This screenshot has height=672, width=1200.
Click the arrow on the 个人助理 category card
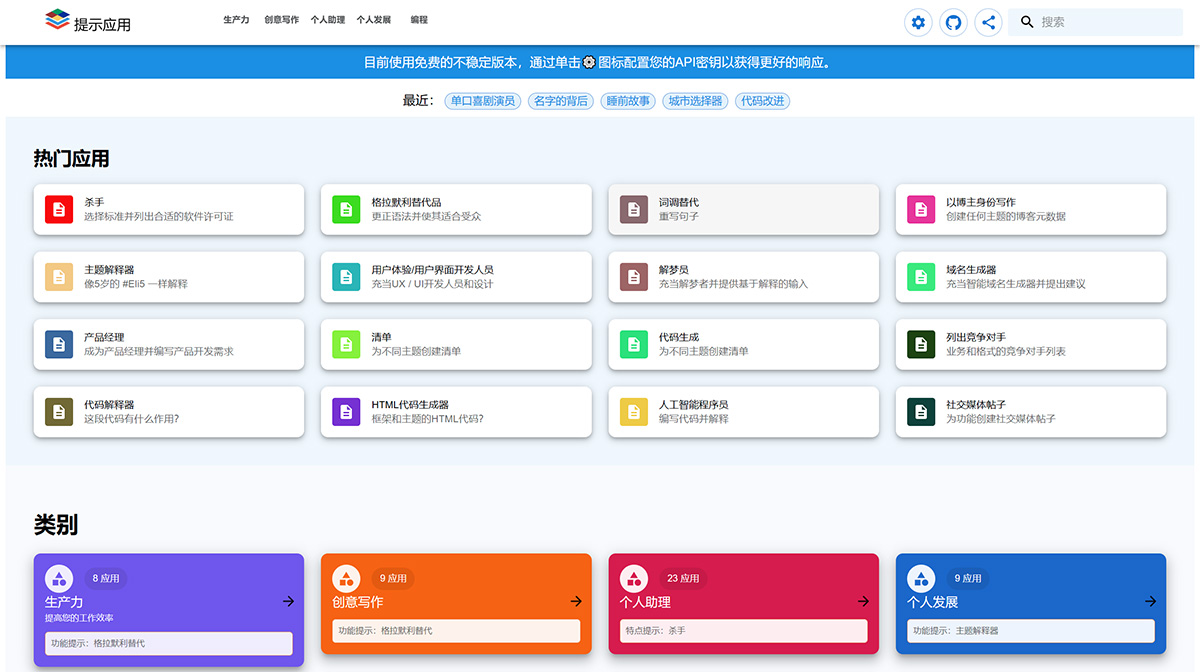pos(862,601)
